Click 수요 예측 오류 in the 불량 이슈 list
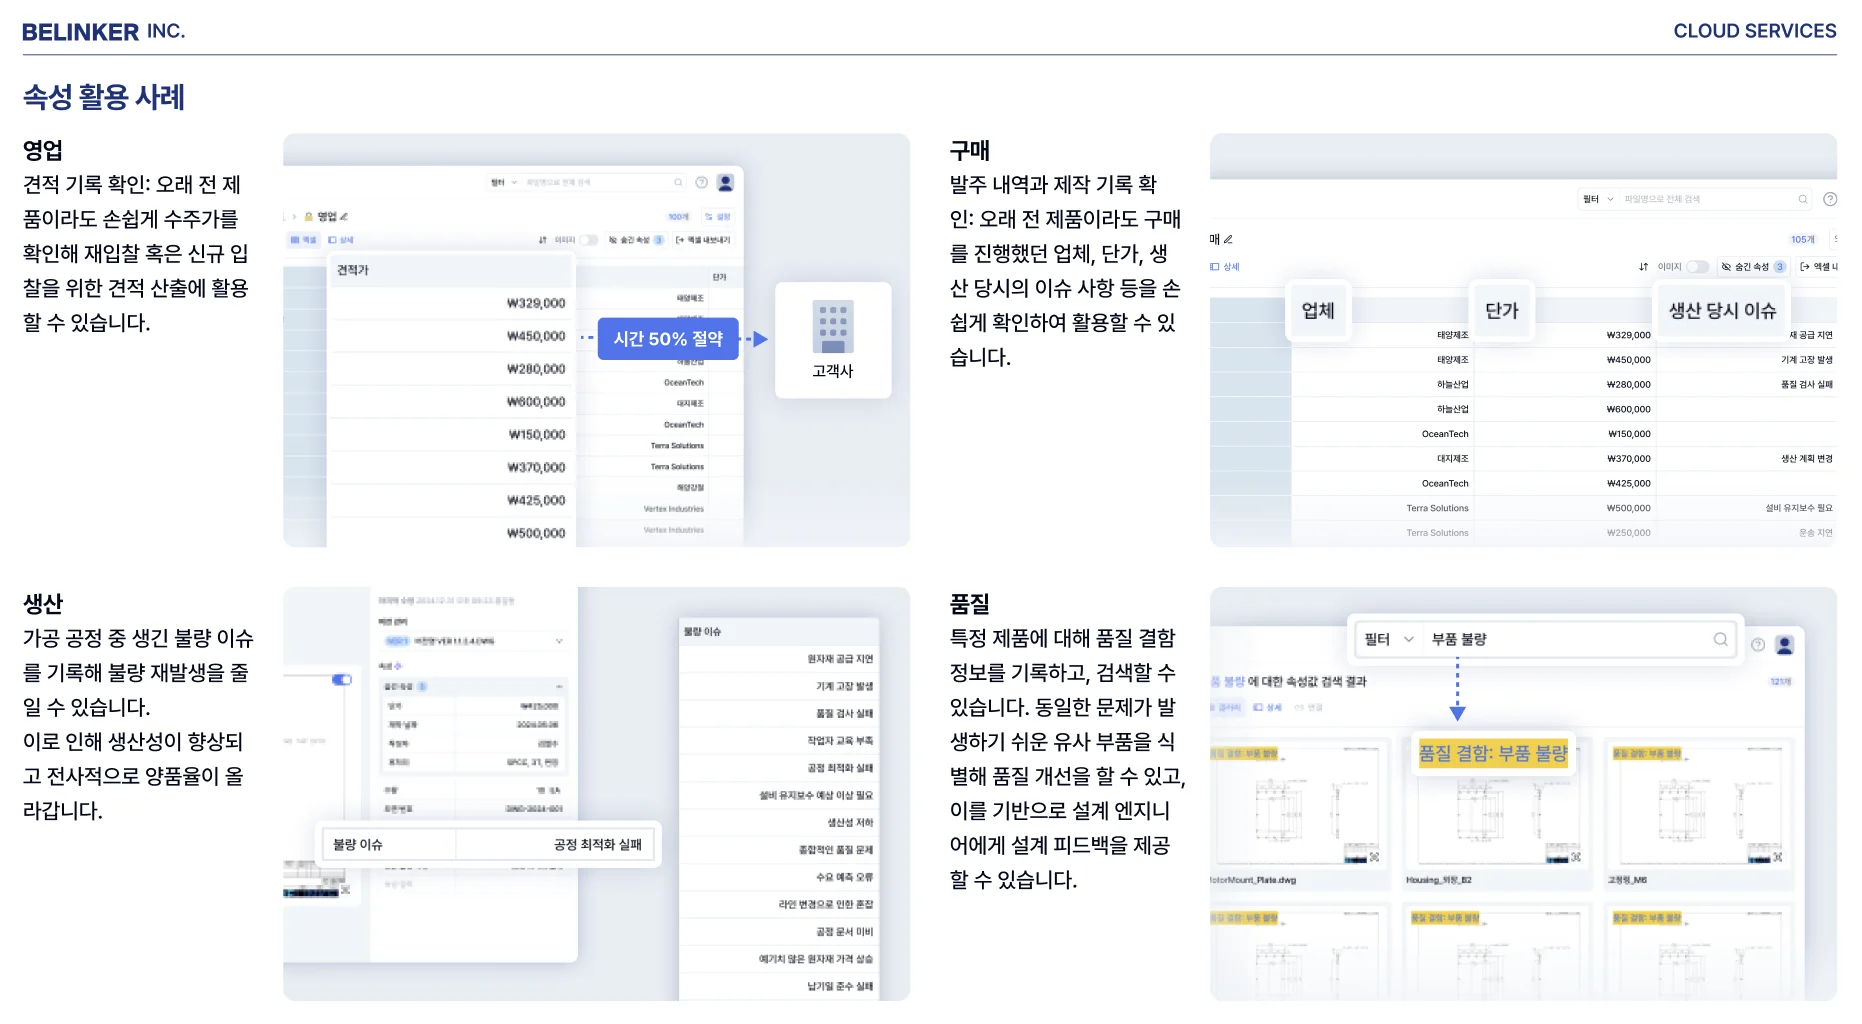The image size is (1862, 1024). (844, 877)
